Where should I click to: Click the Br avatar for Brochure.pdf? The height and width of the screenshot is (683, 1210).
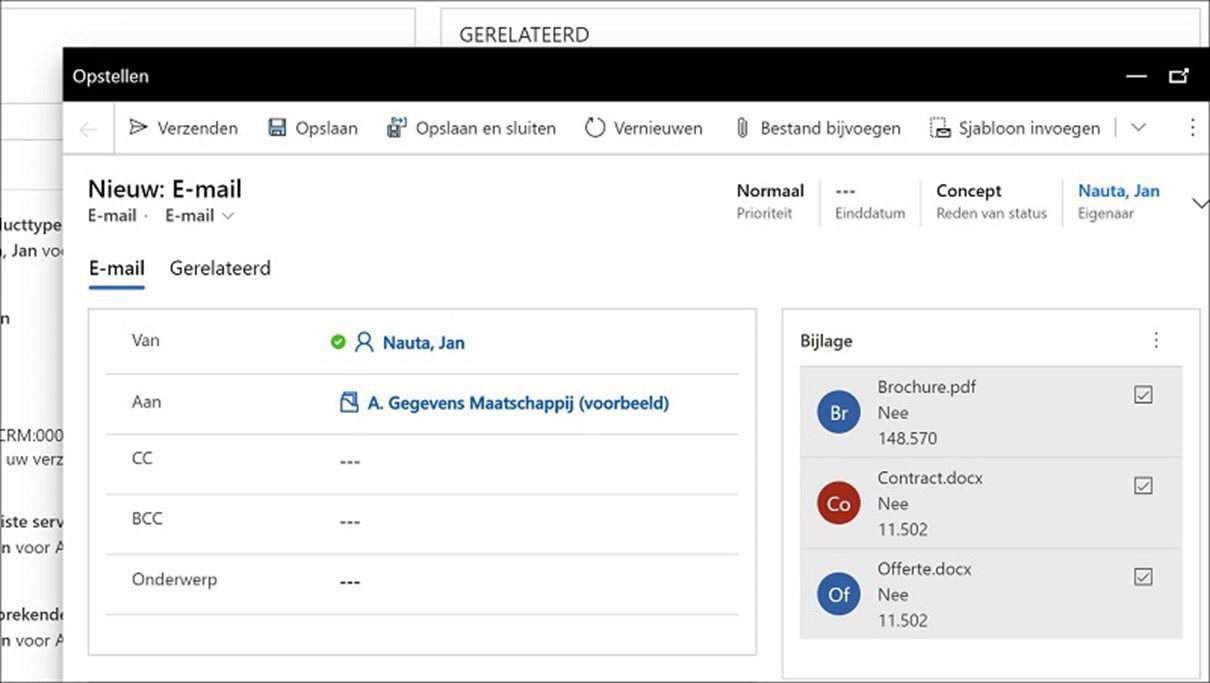(839, 412)
